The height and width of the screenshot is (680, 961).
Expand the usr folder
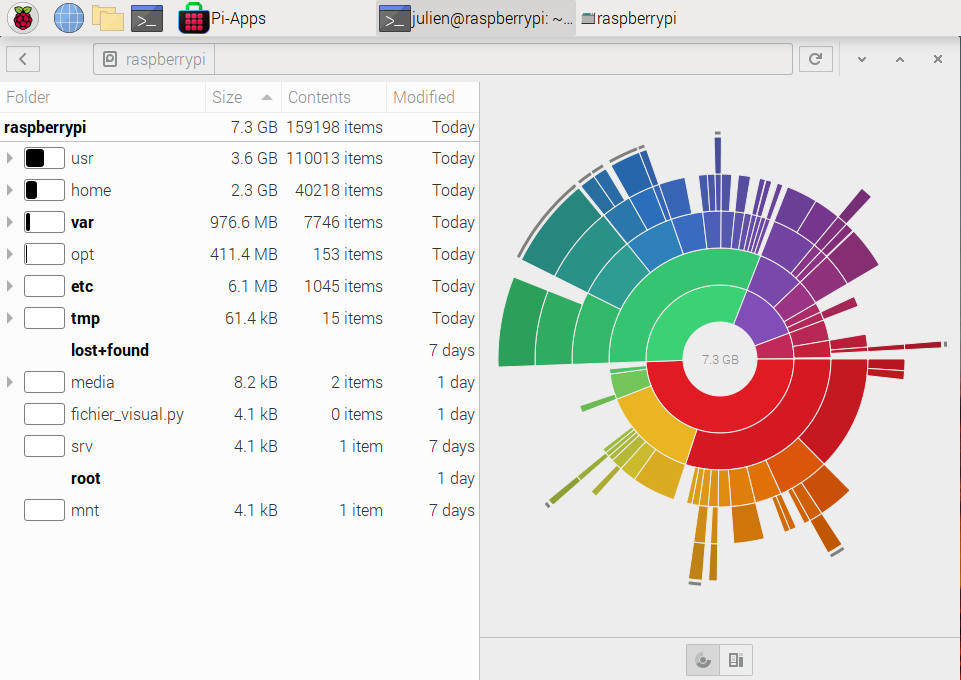click(10, 158)
